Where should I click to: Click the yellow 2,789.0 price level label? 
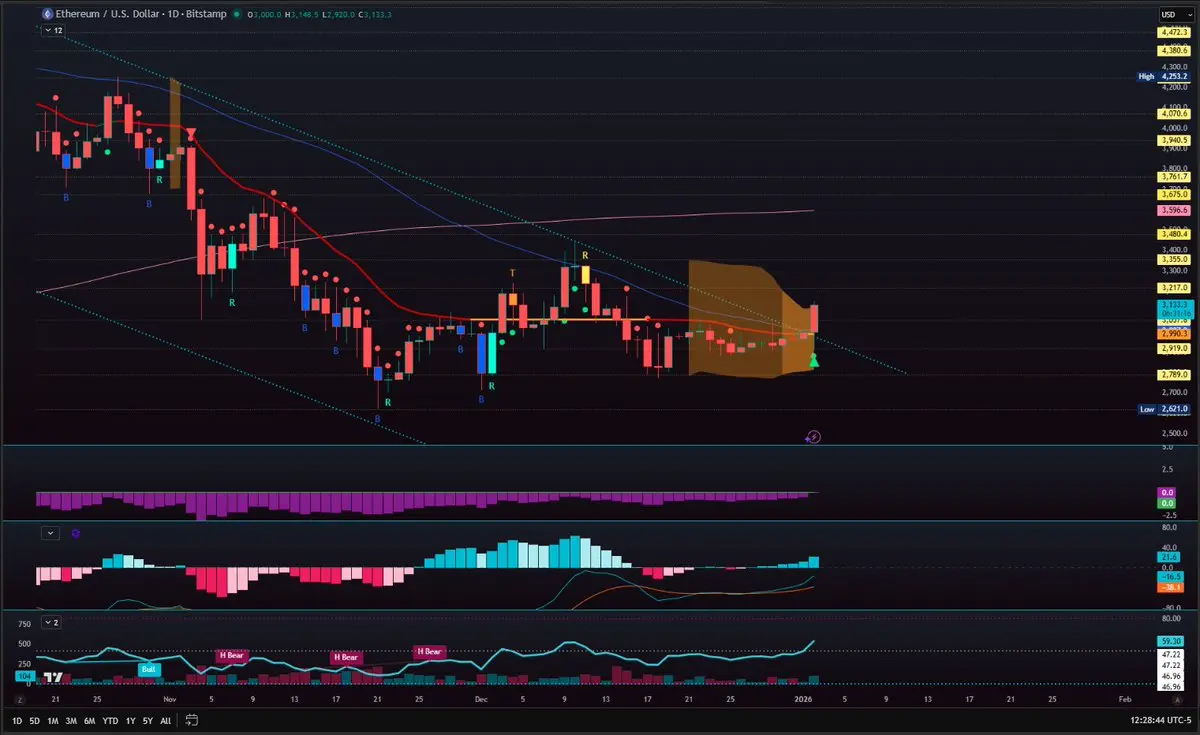[1174, 374]
